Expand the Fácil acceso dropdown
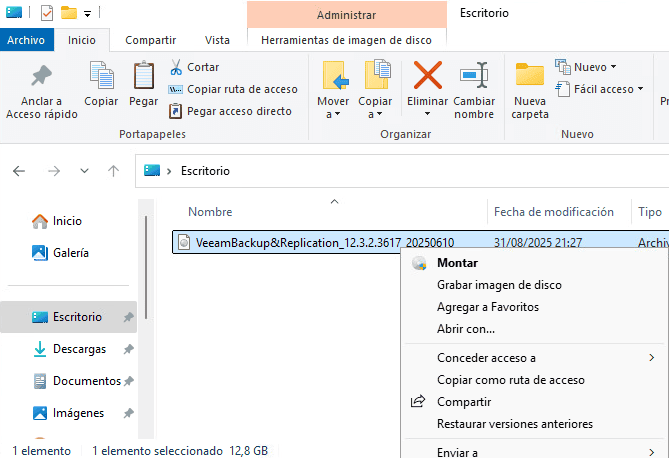This screenshot has height=458, width=669. click(603, 89)
